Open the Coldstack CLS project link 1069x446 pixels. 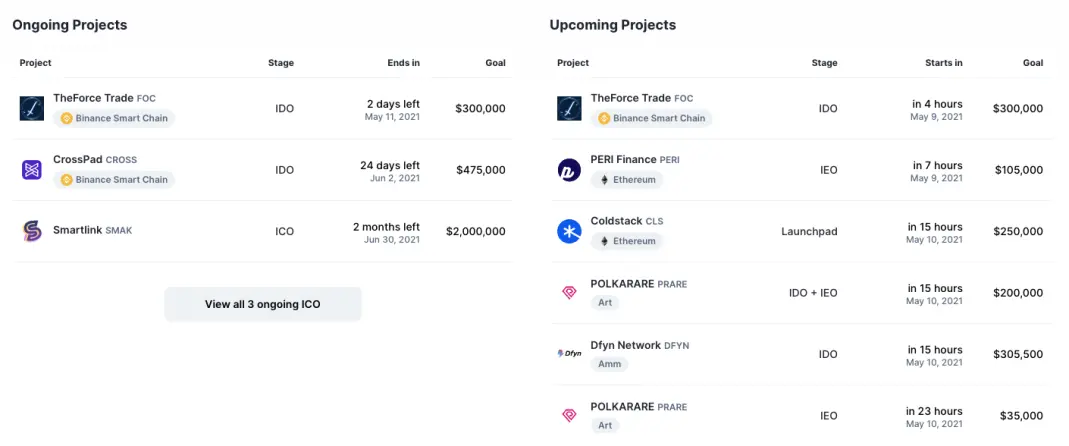point(627,221)
